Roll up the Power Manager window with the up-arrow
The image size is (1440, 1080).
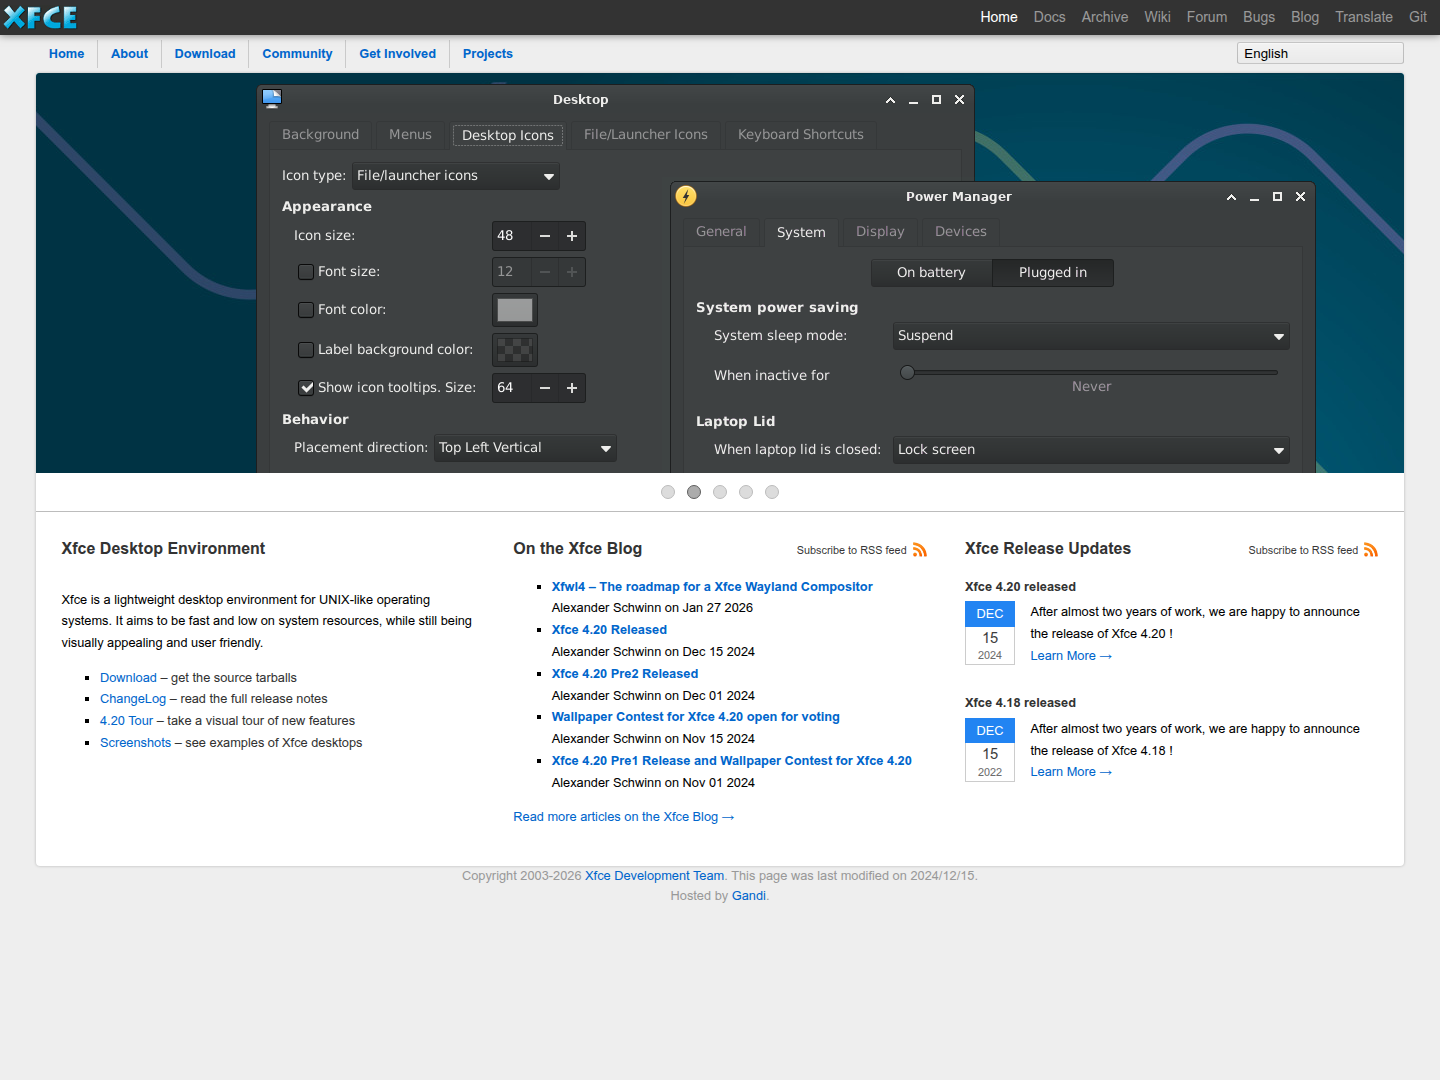point(1231,197)
